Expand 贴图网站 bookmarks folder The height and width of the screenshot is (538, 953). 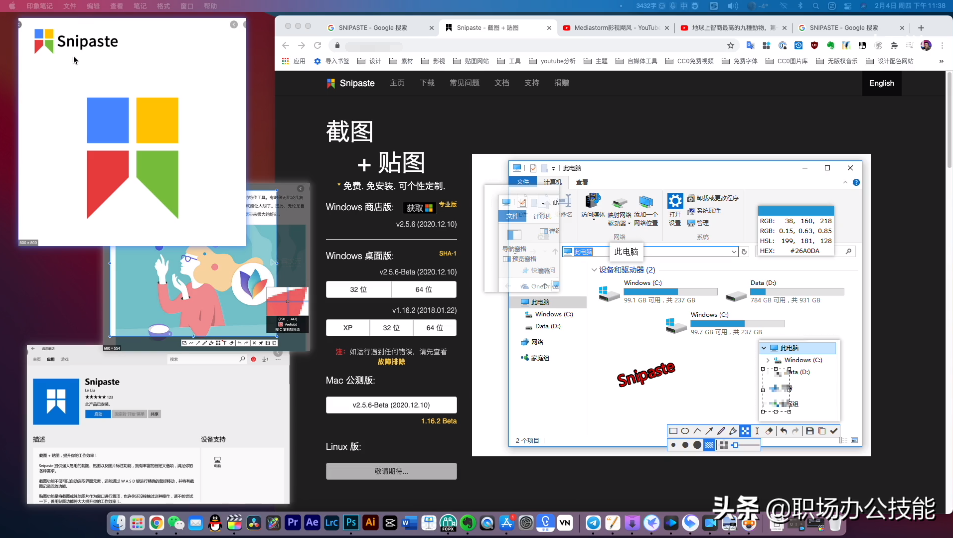(x=471, y=61)
